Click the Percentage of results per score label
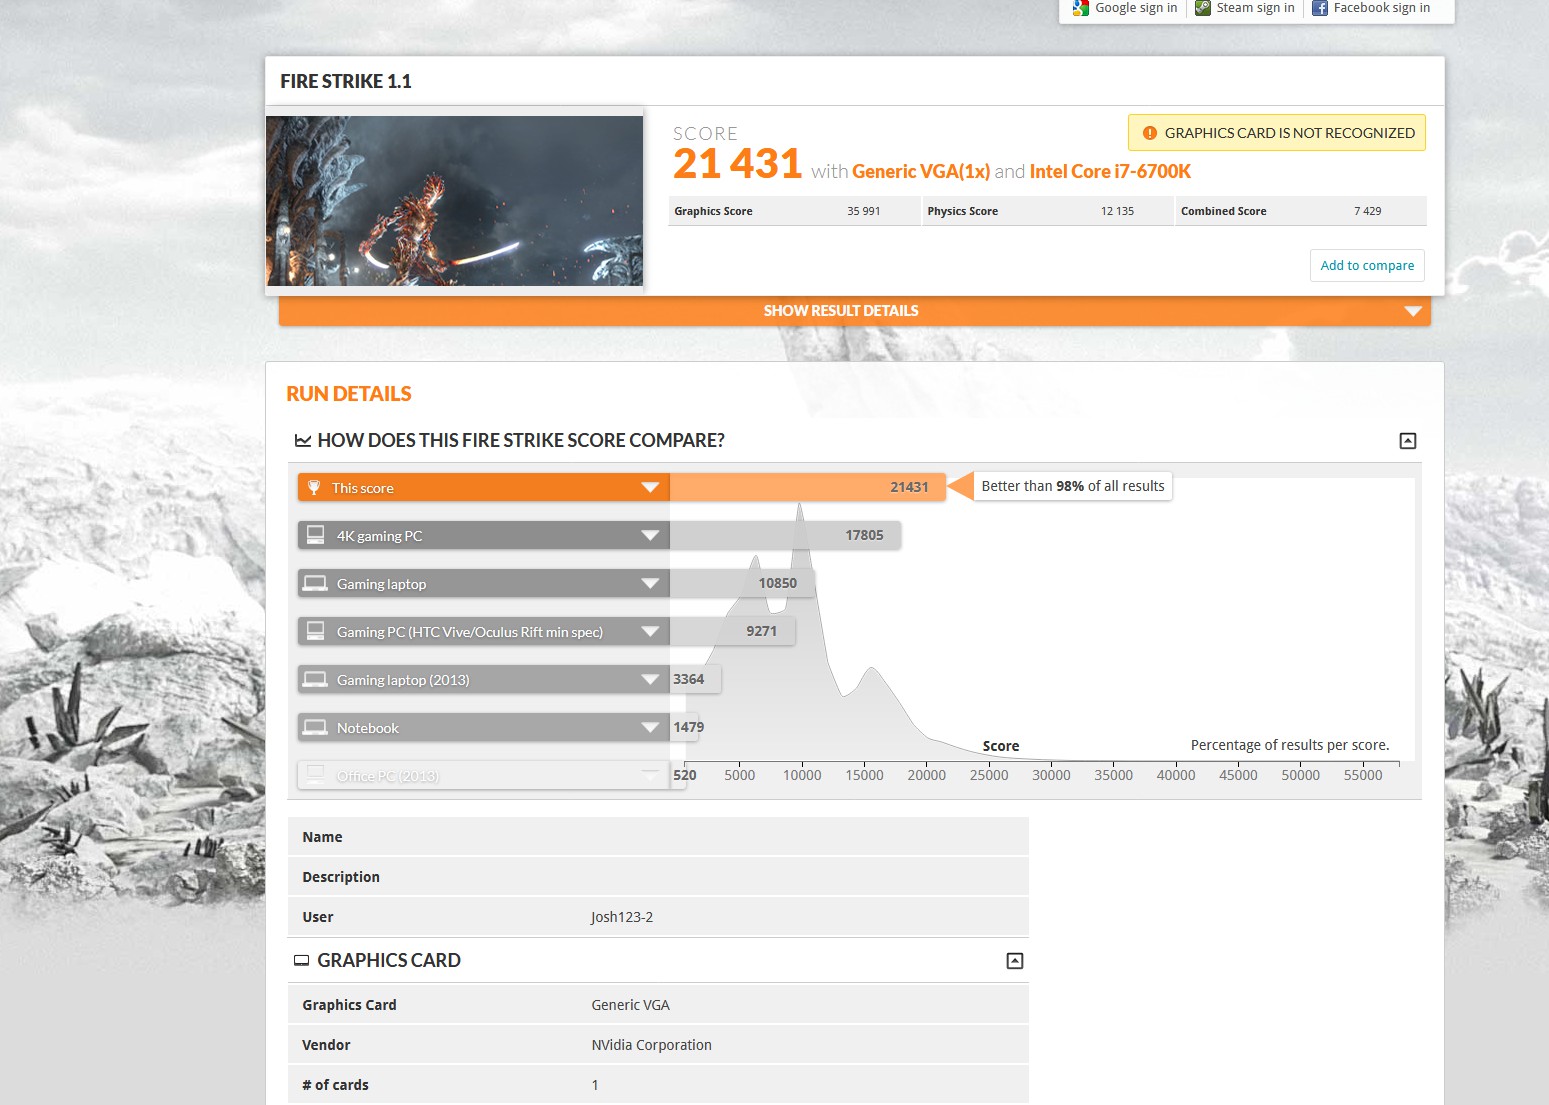This screenshot has width=1549, height=1105. coord(1290,745)
